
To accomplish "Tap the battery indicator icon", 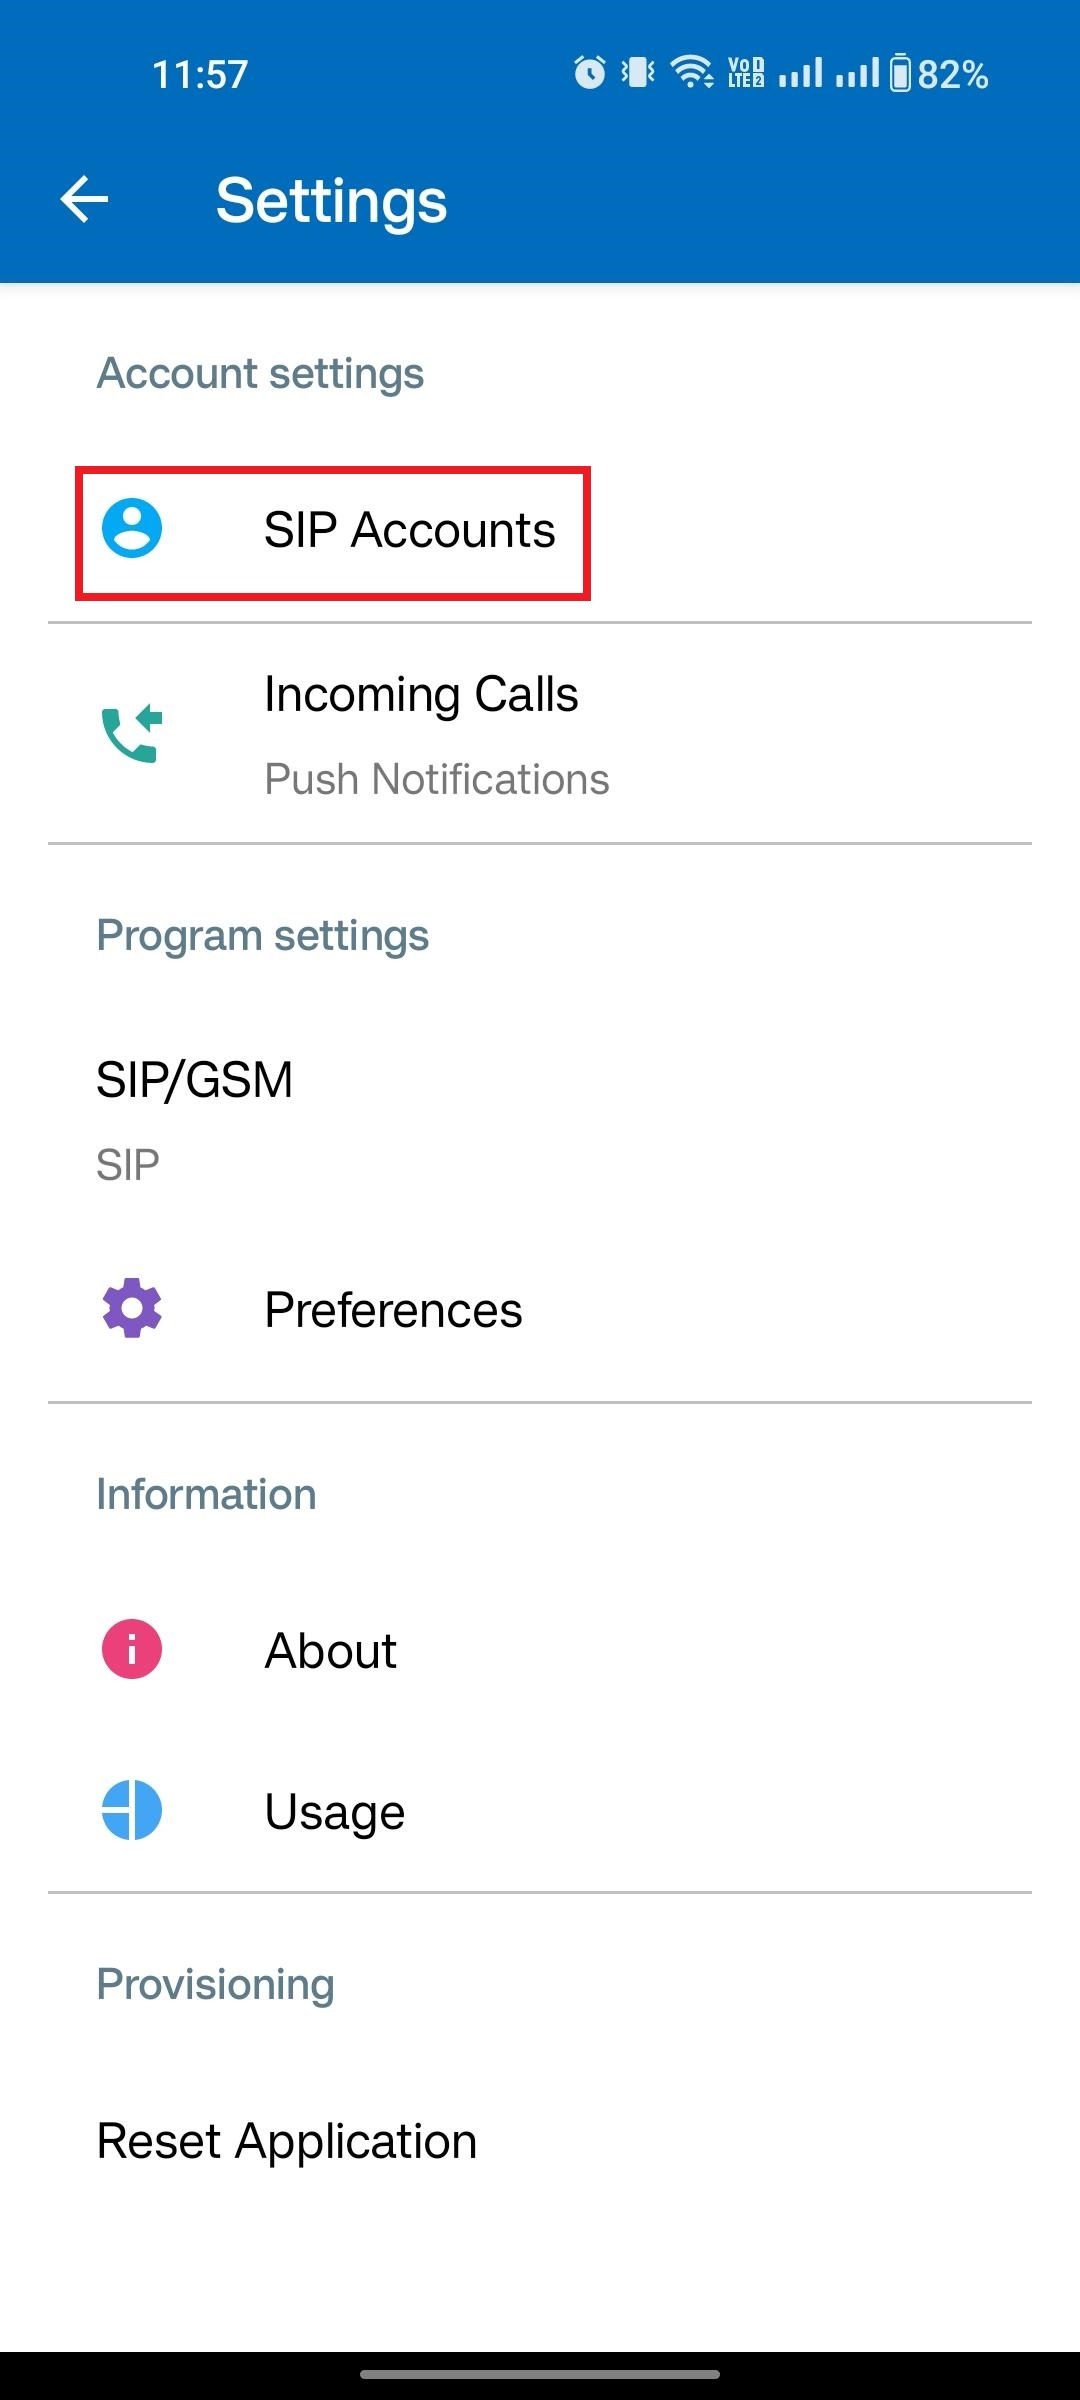I will [x=901, y=73].
